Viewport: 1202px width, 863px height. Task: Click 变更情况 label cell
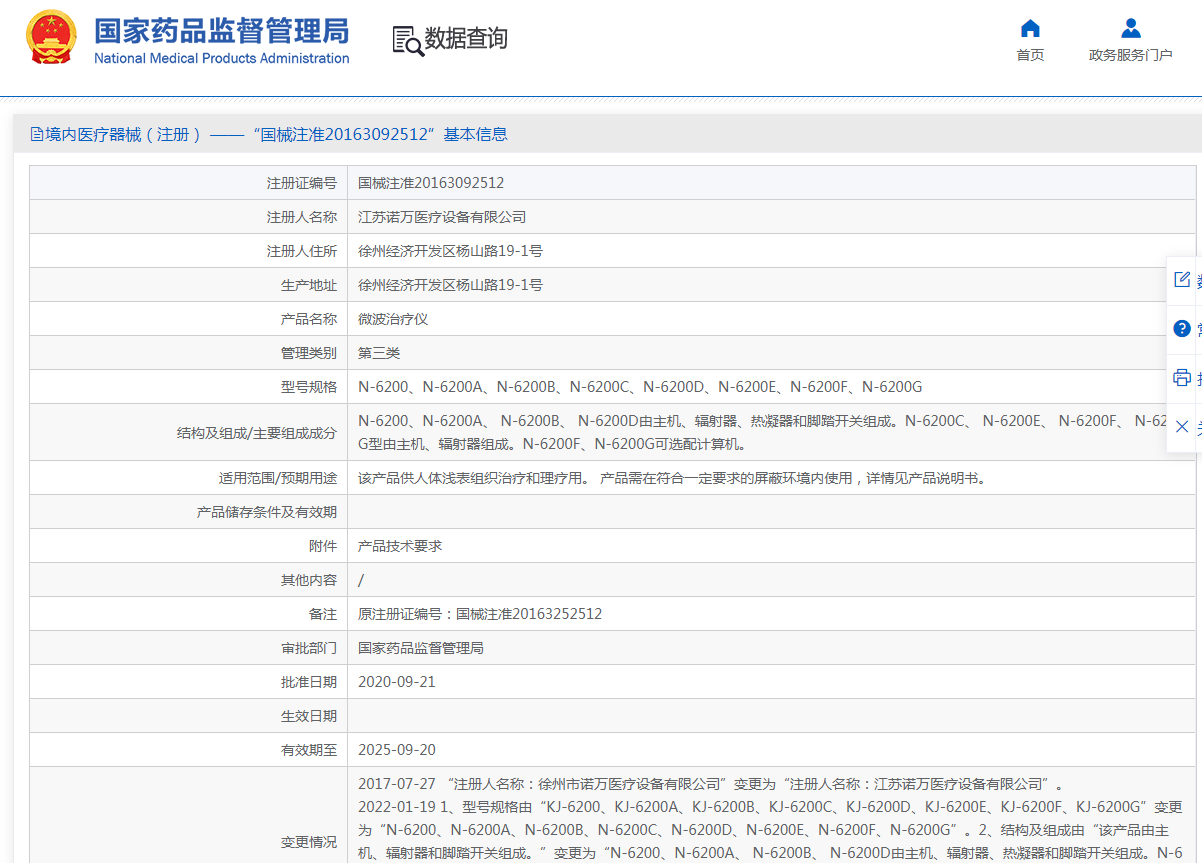click(188, 815)
